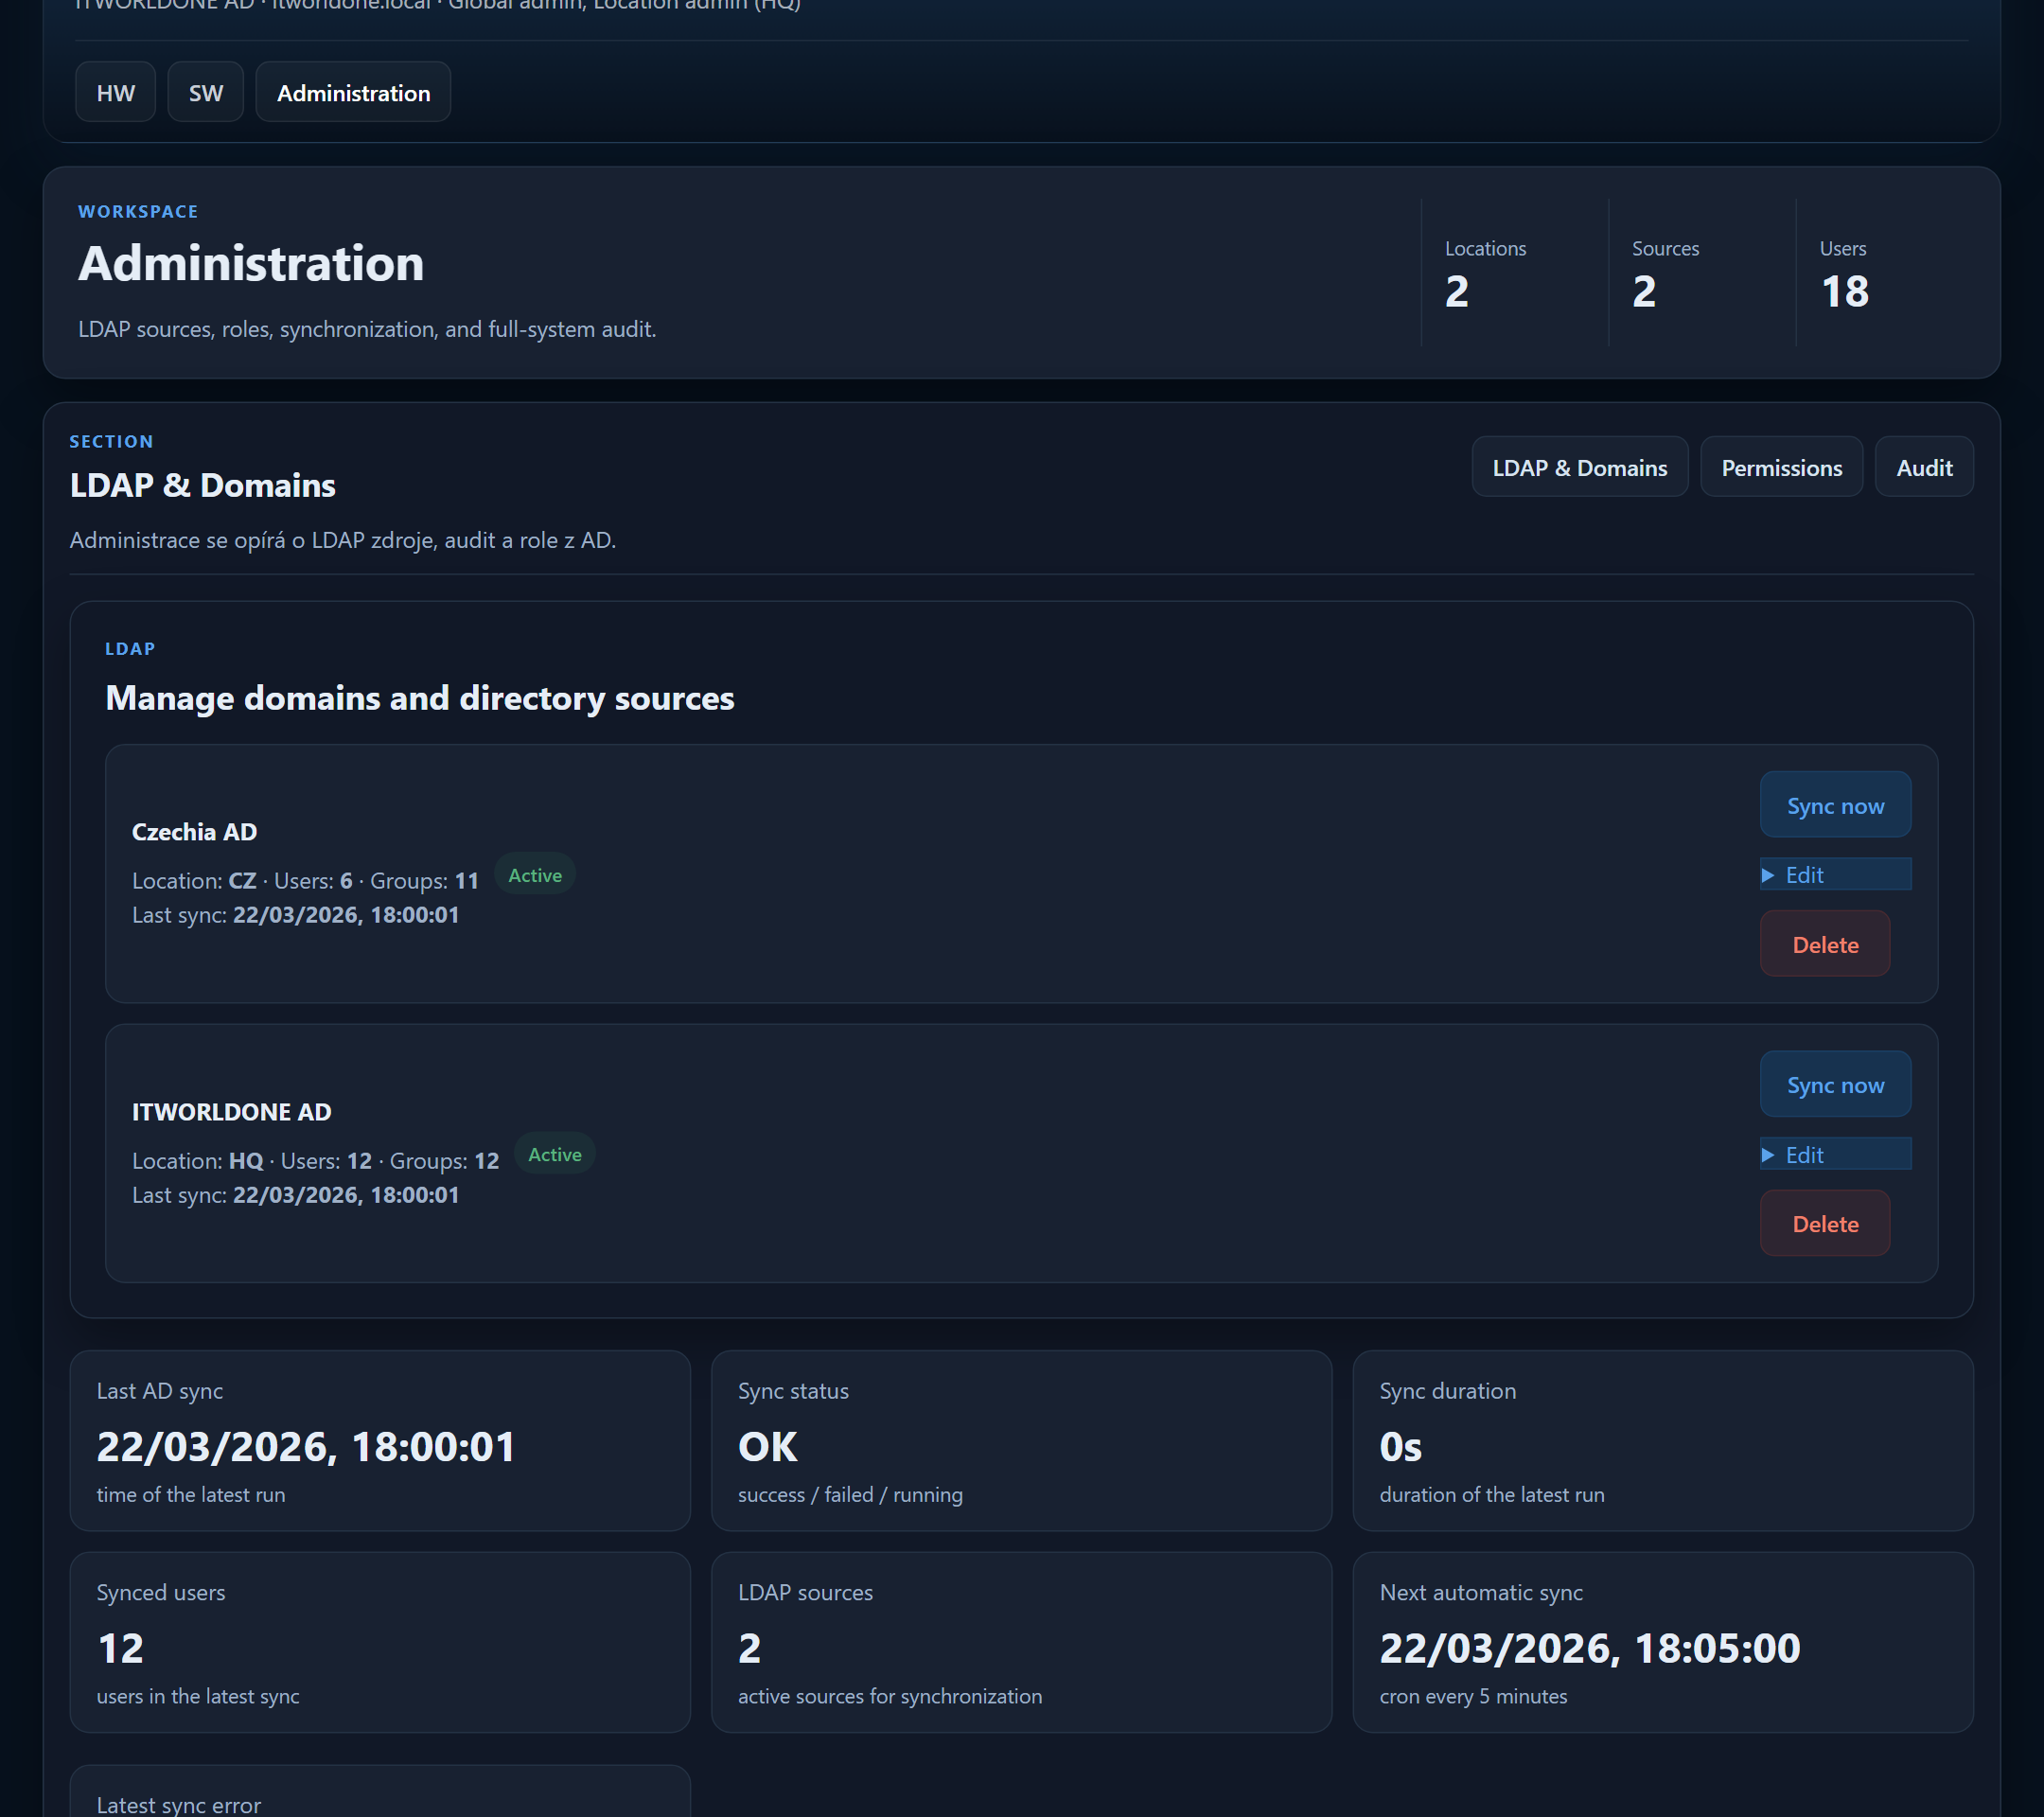Click the Sync status OK card
Viewport: 2044px width, 1817px height.
click(x=1021, y=1440)
